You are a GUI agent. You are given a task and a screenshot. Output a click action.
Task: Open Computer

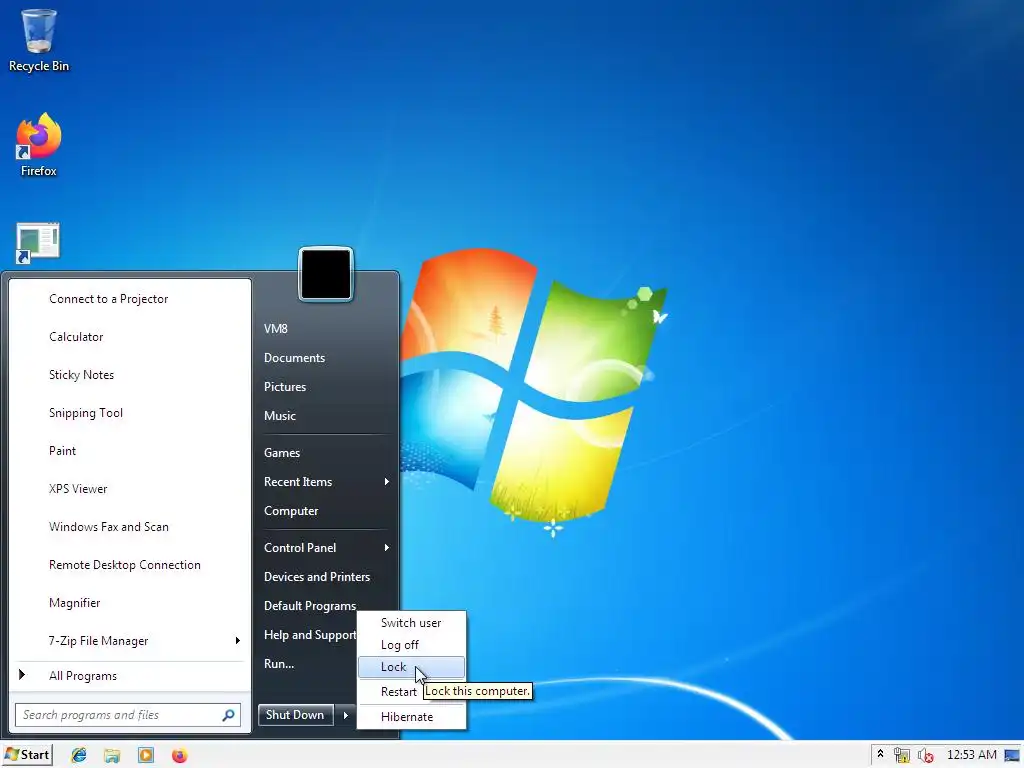325,511
